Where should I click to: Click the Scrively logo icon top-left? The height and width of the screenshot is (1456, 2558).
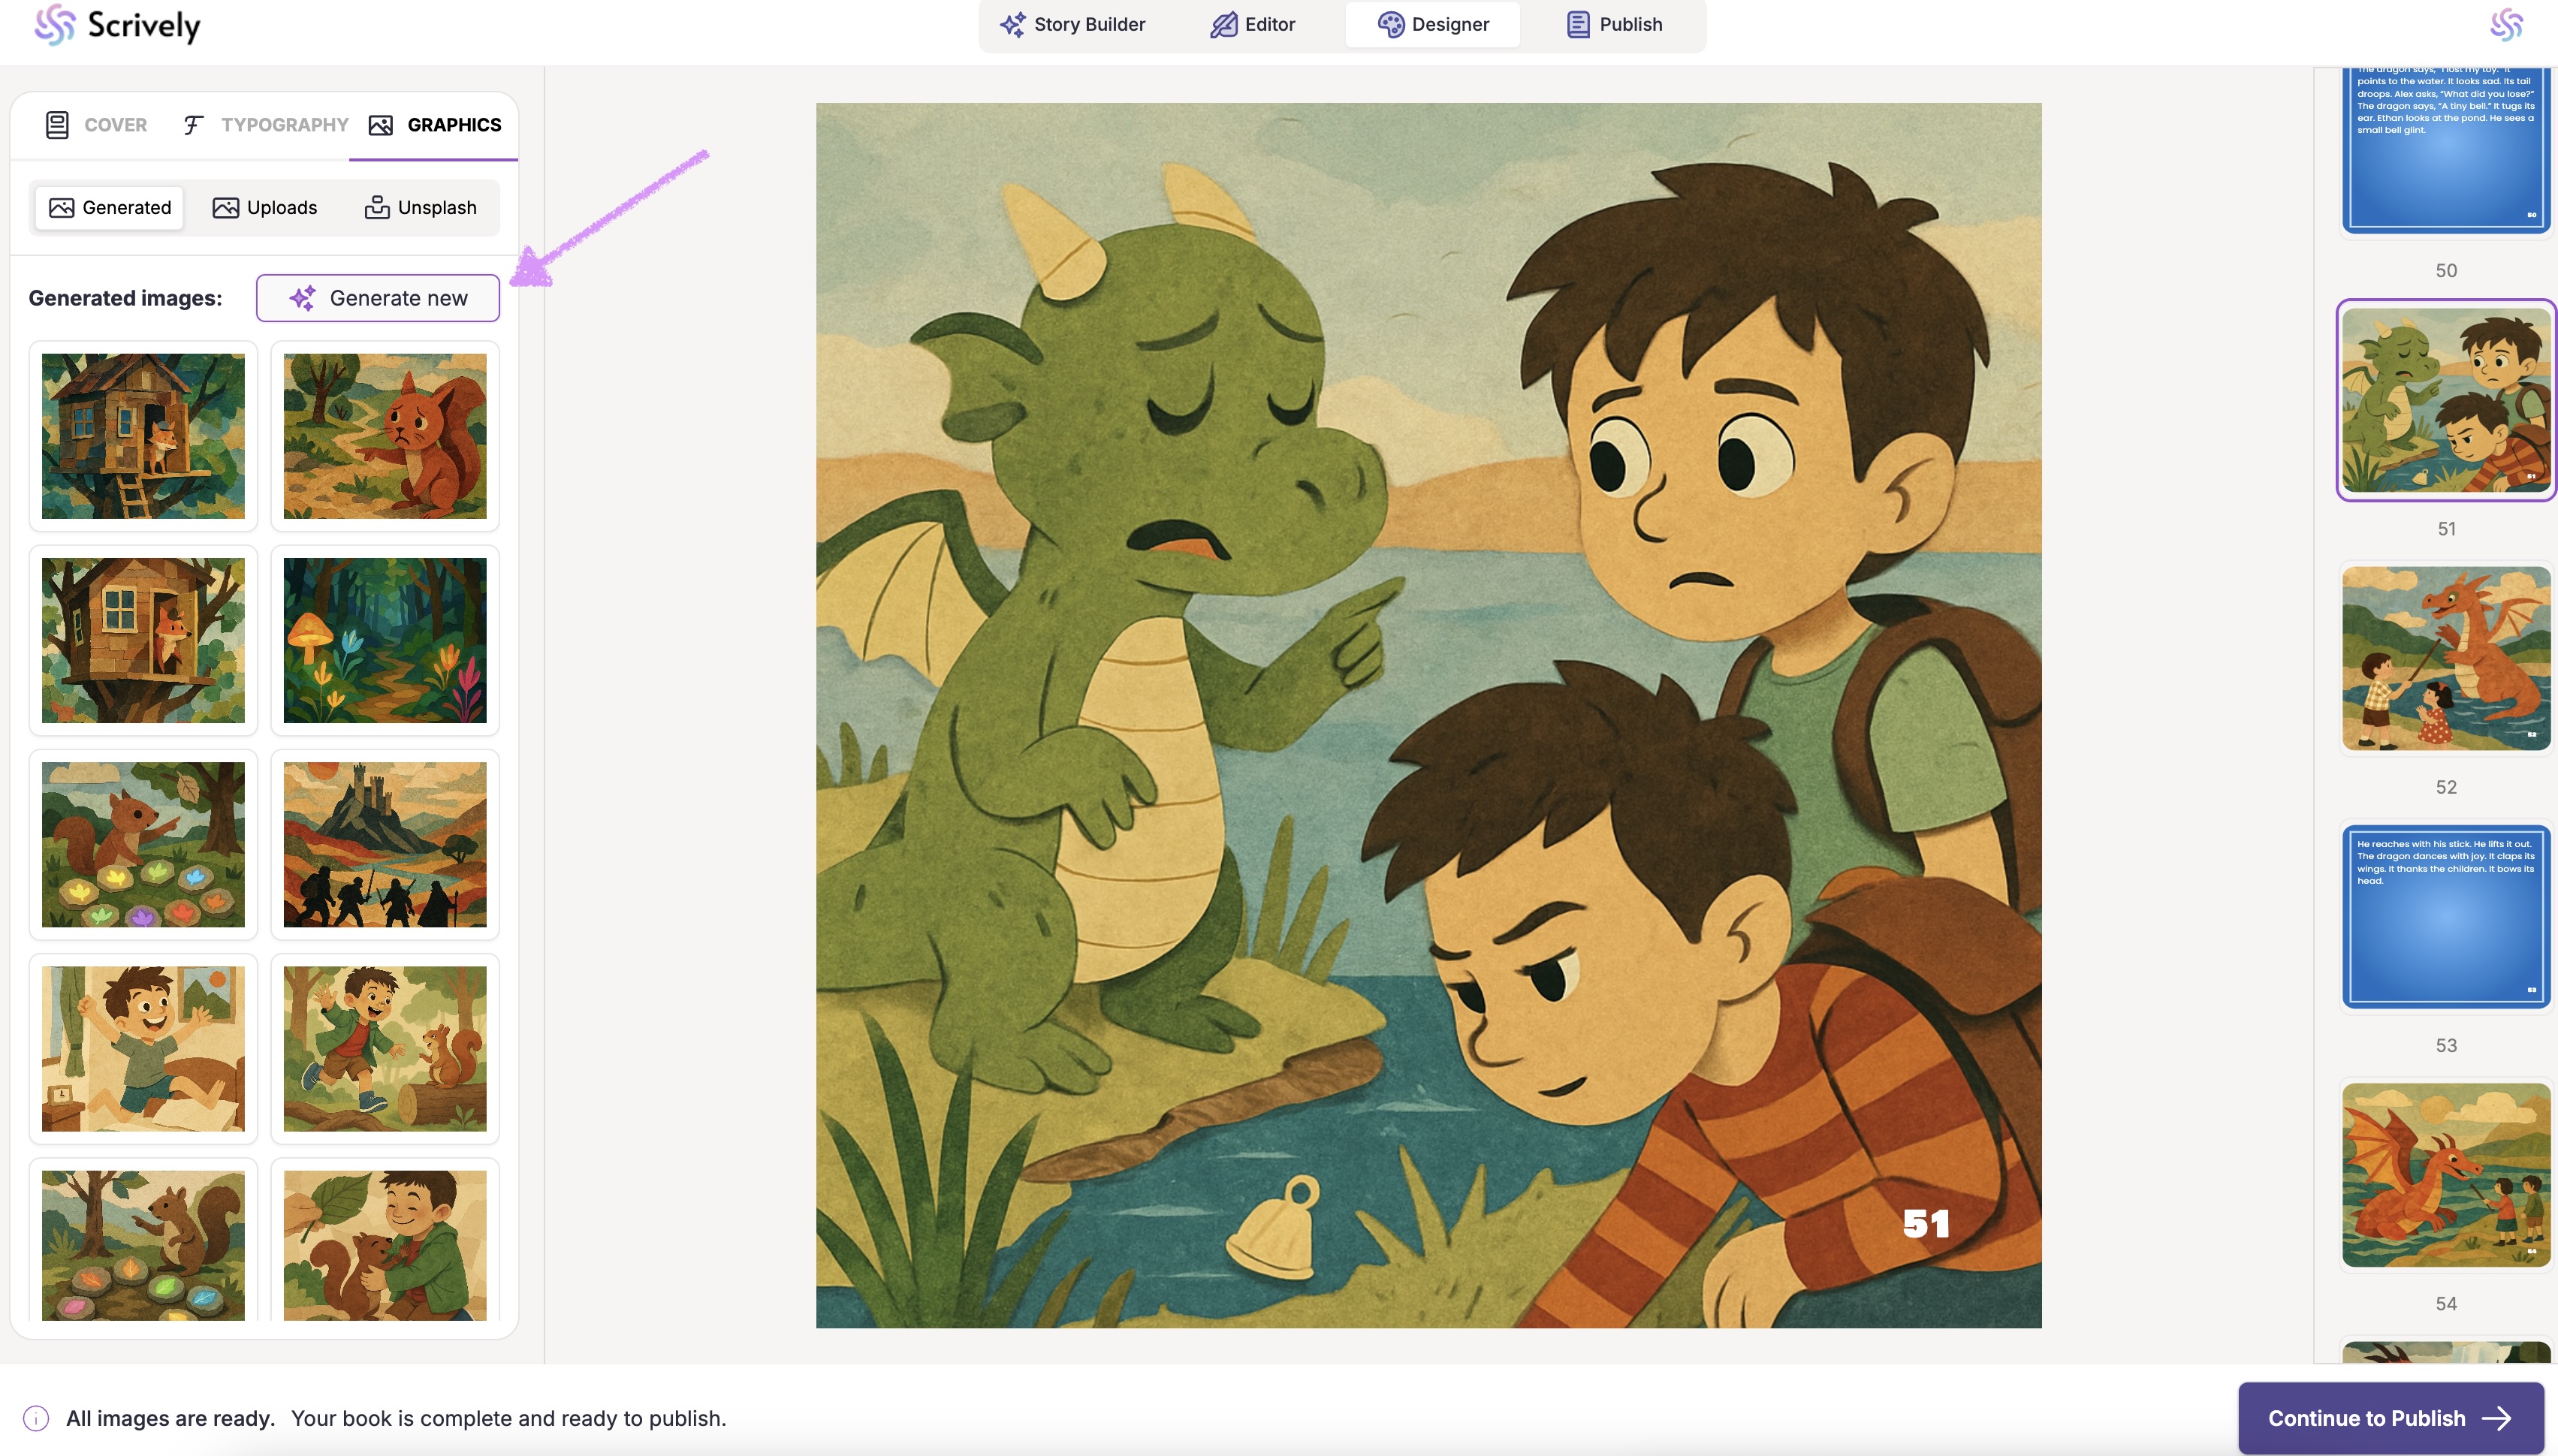54,25
